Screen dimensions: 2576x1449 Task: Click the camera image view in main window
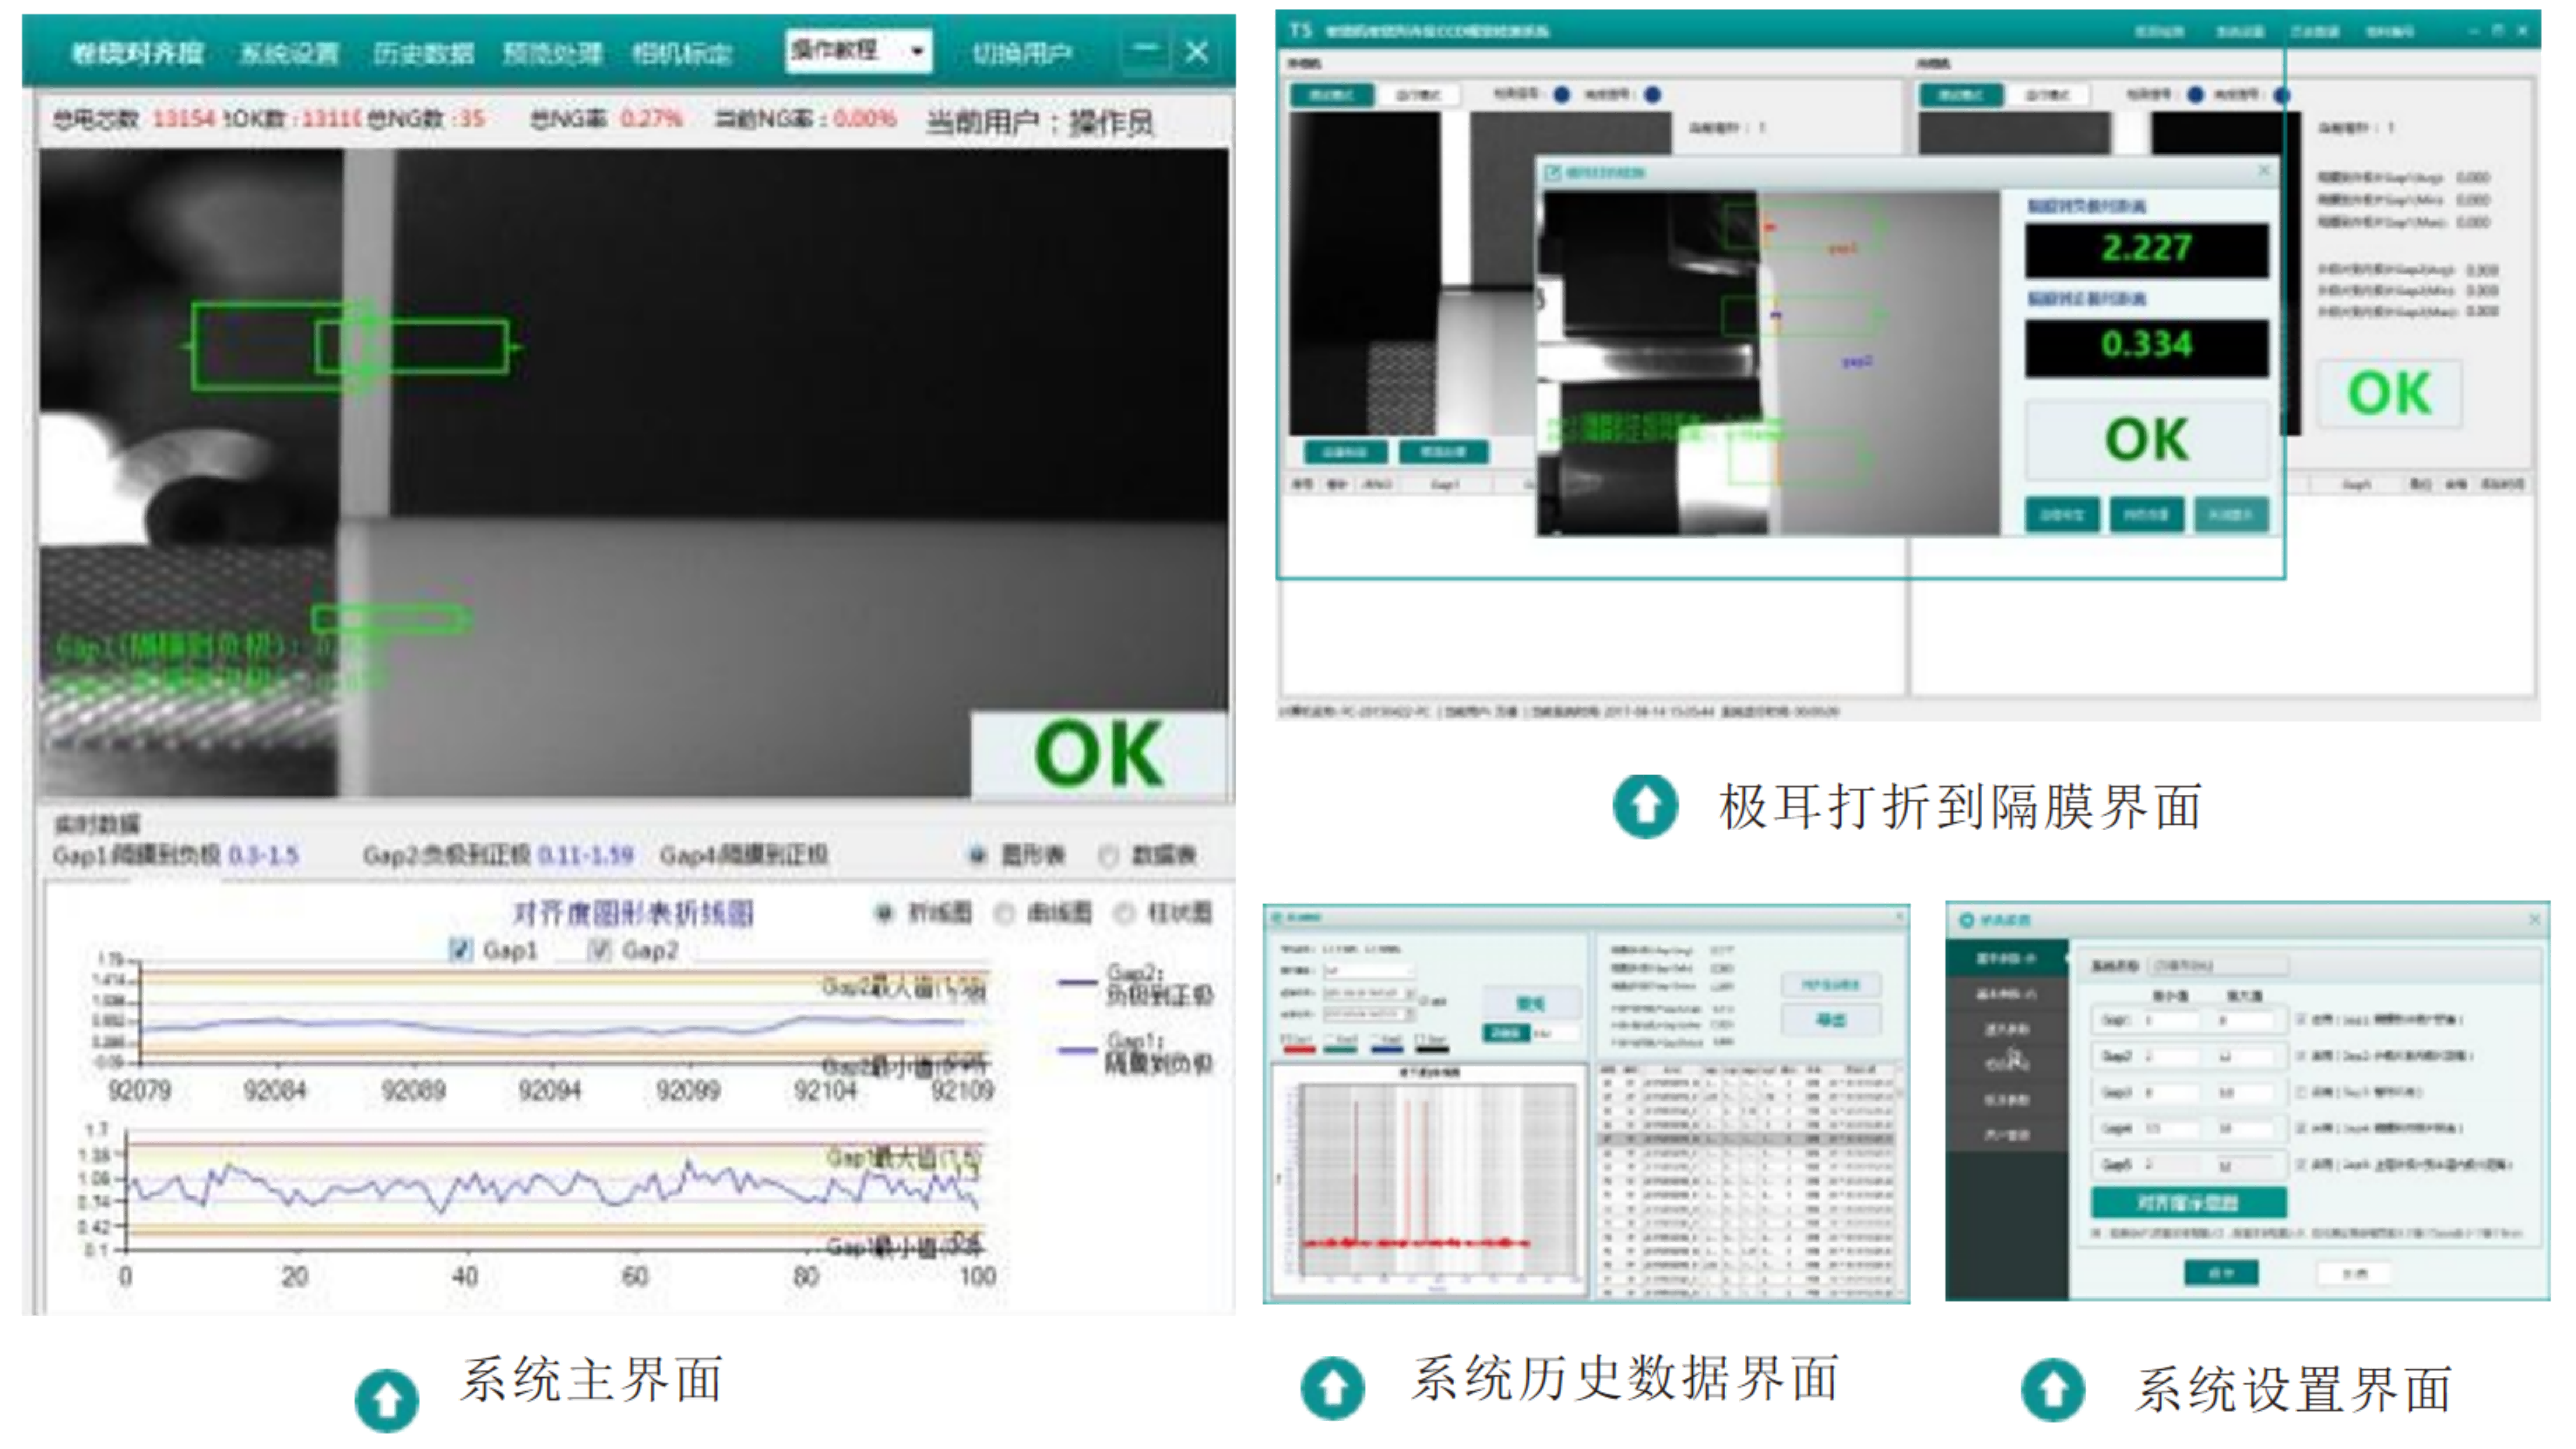coord(634,473)
